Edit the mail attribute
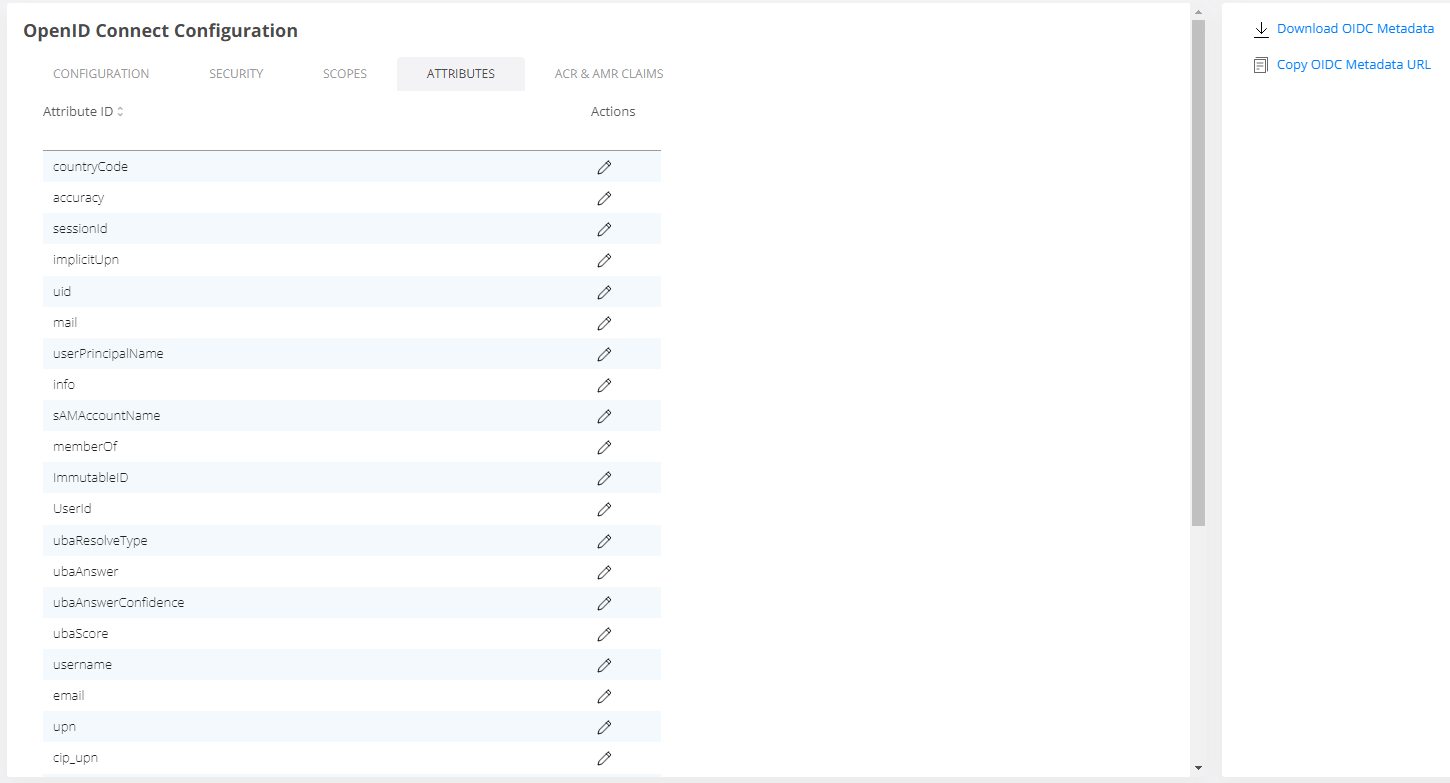1450x783 pixels. (604, 323)
